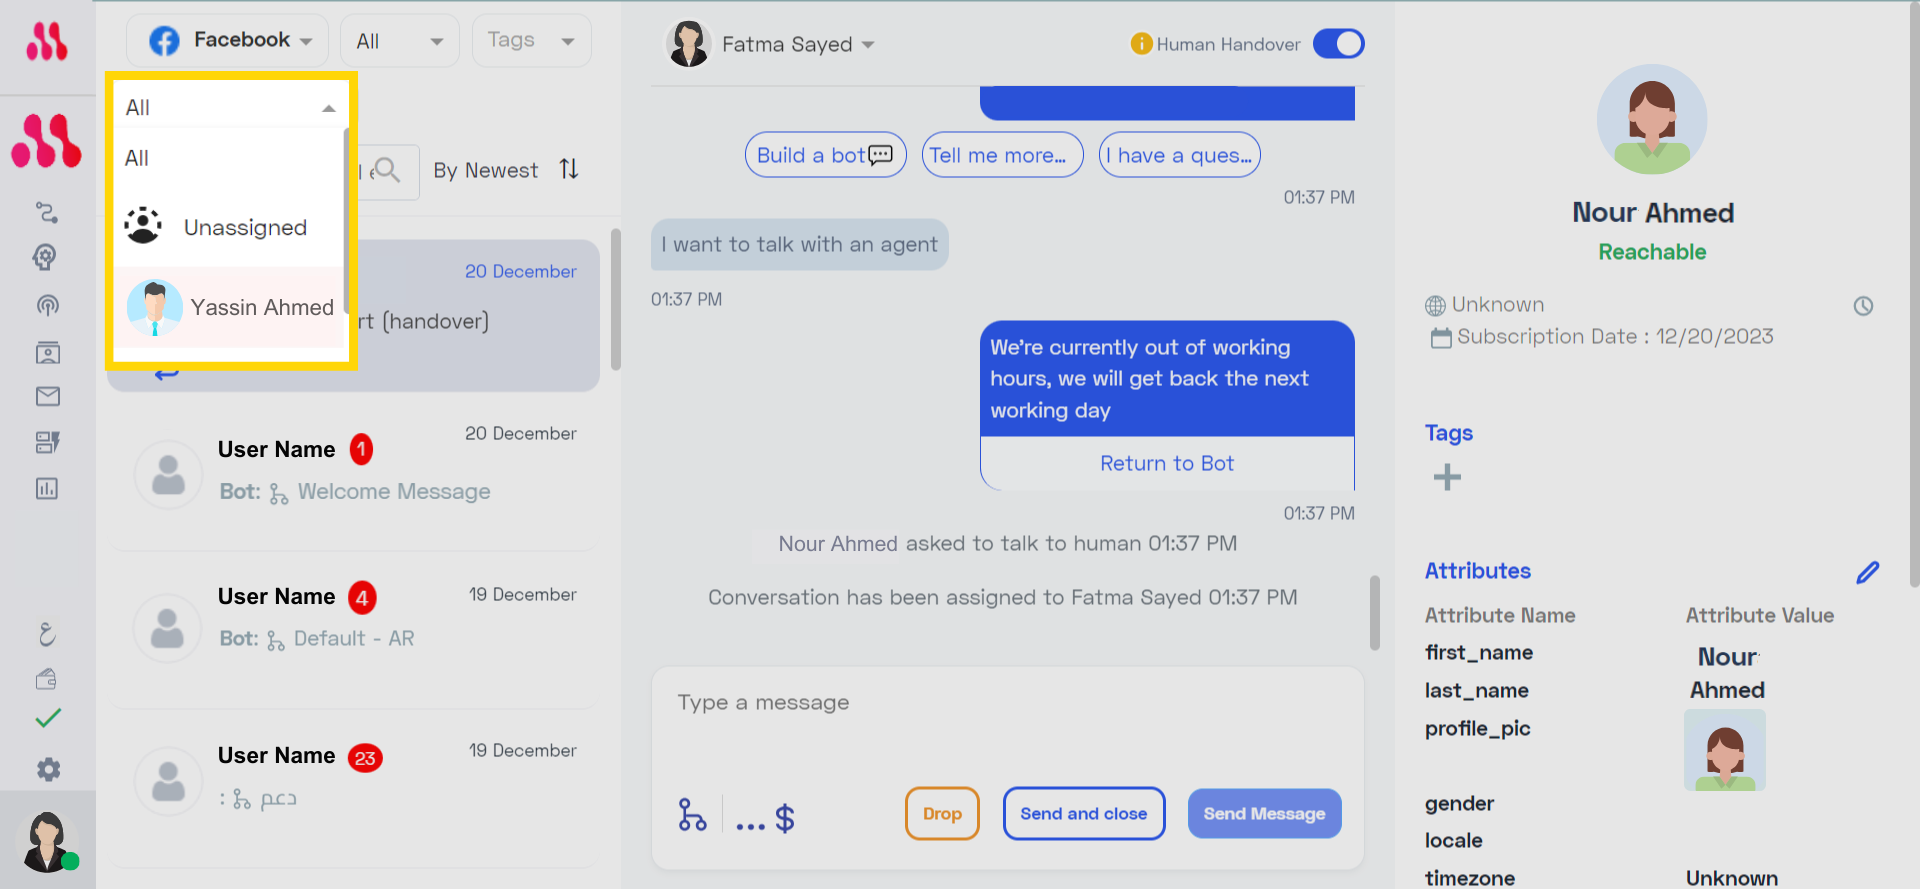Open settings gear in the sidebar
1920x889 pixels.
tap(48, 769)
